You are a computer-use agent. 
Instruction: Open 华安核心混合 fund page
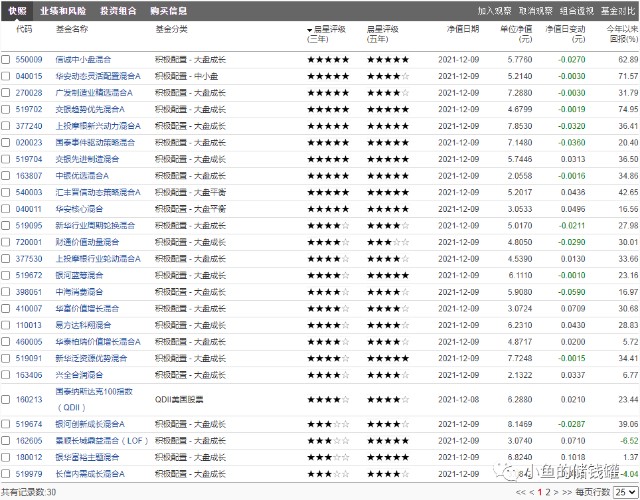79,209
